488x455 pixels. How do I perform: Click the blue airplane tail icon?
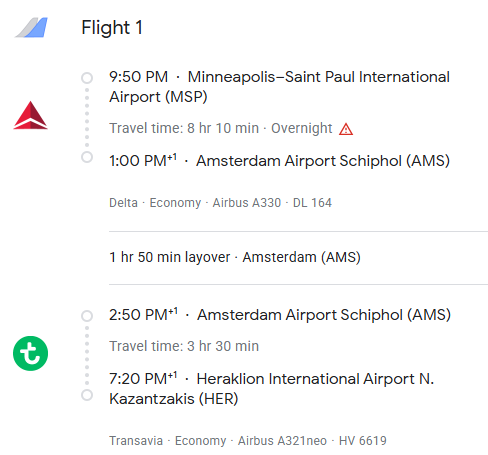coord(32,27)
